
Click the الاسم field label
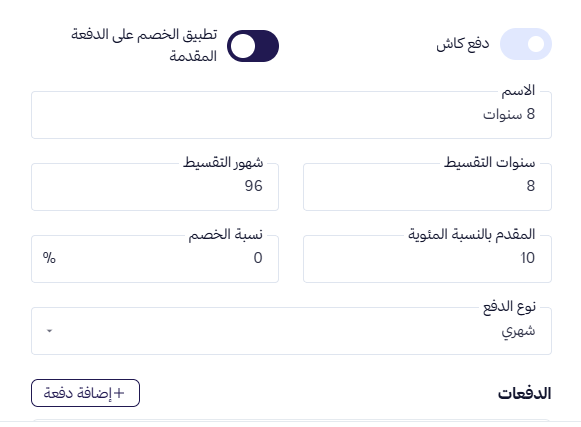(518, 90)
